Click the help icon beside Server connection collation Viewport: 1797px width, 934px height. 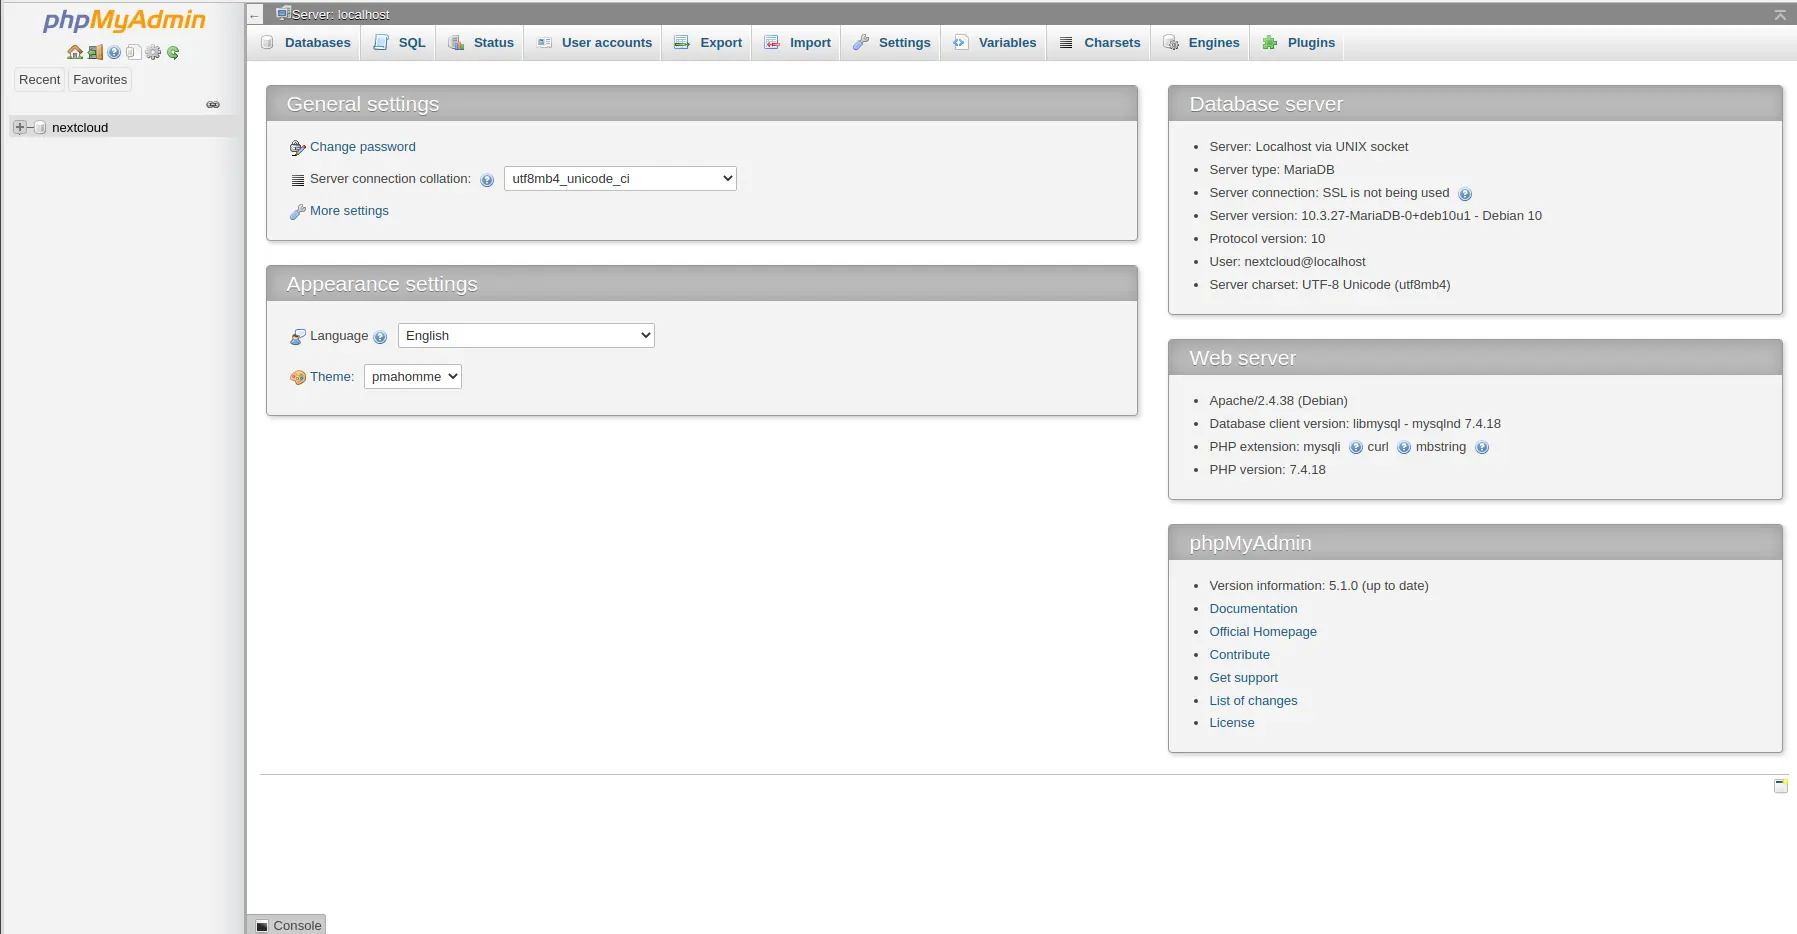[x=487, y=180]
